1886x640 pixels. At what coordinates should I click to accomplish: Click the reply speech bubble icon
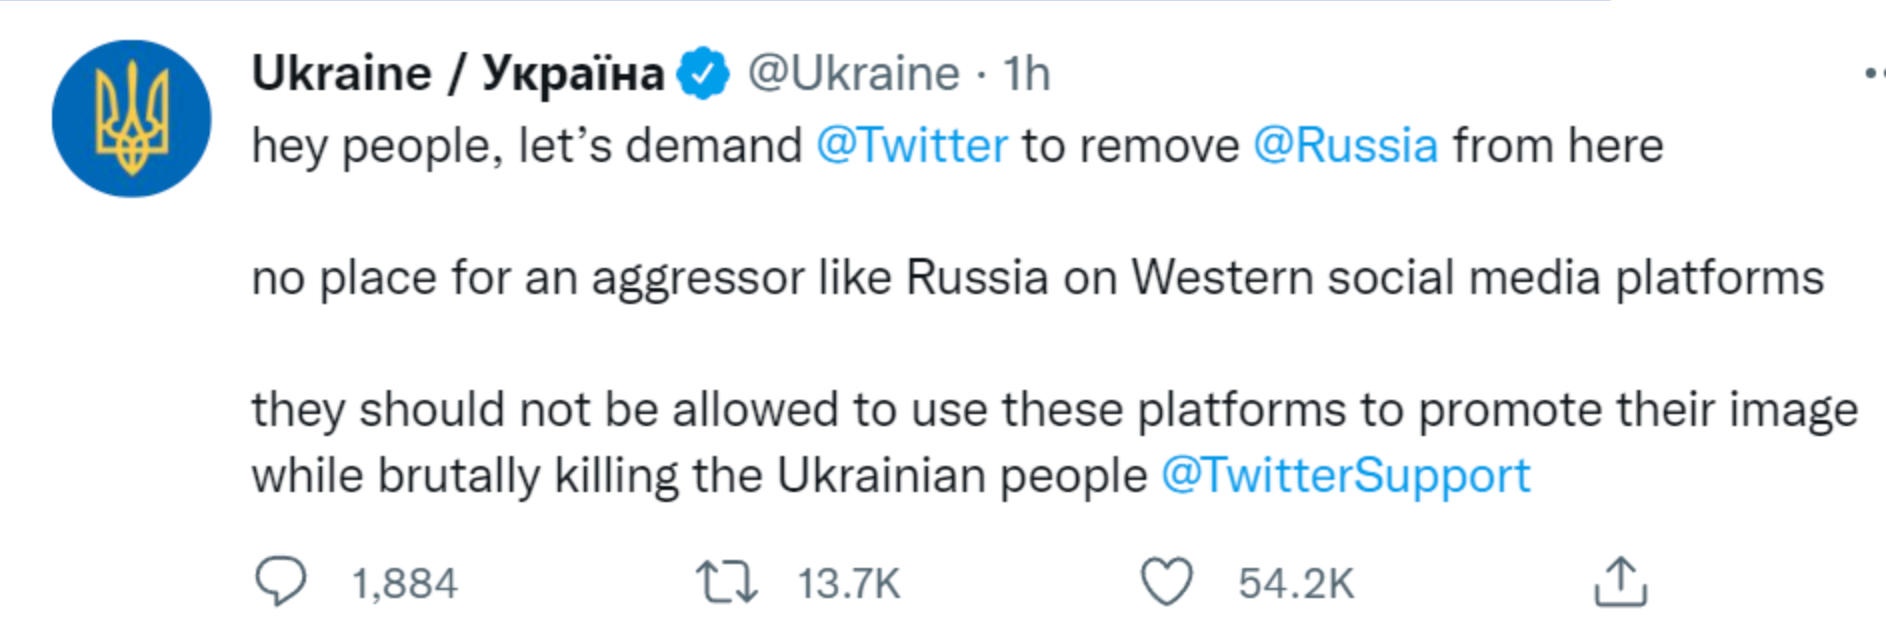click(x=281, y=582)
